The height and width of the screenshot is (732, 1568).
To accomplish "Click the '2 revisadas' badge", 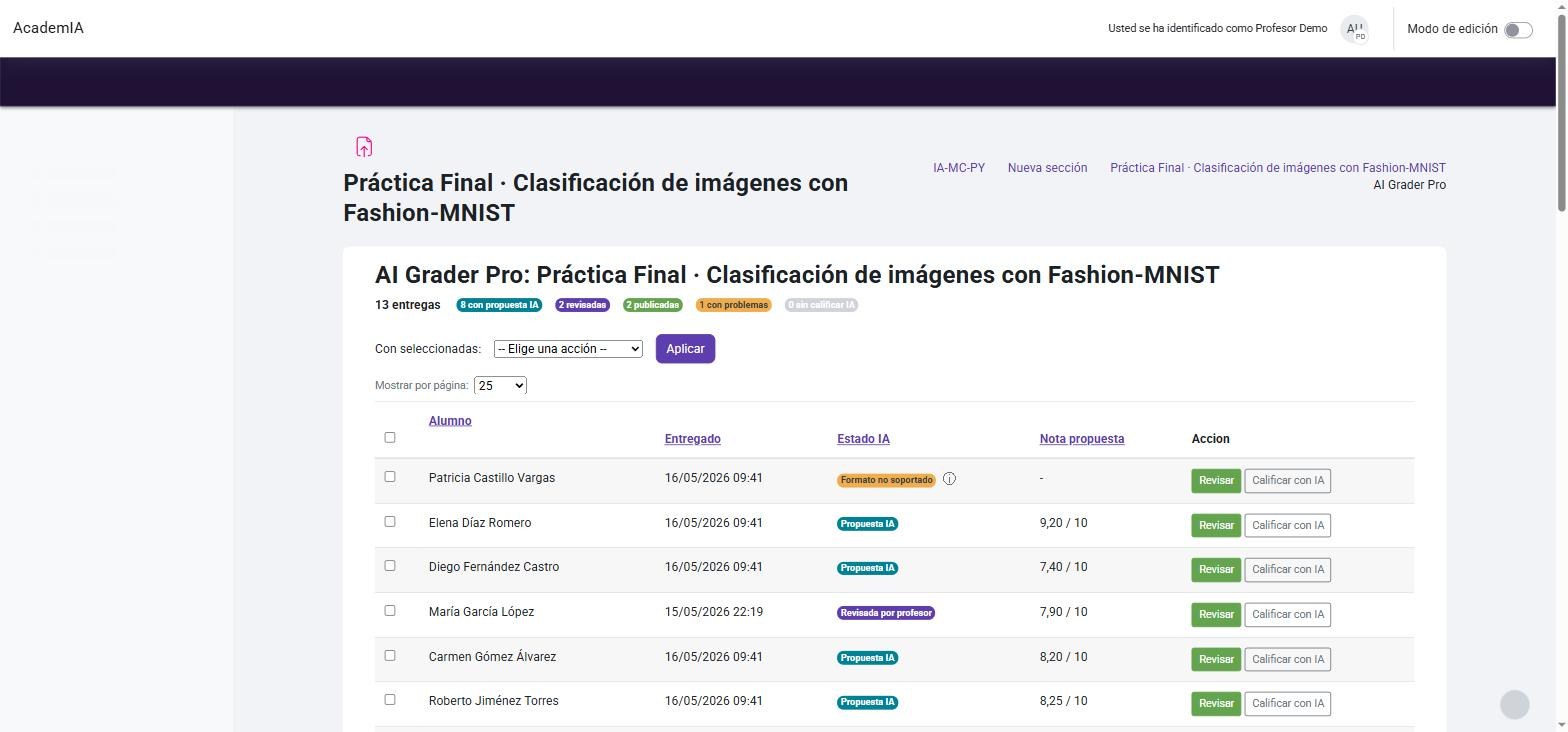I will [x=582, y=305].
